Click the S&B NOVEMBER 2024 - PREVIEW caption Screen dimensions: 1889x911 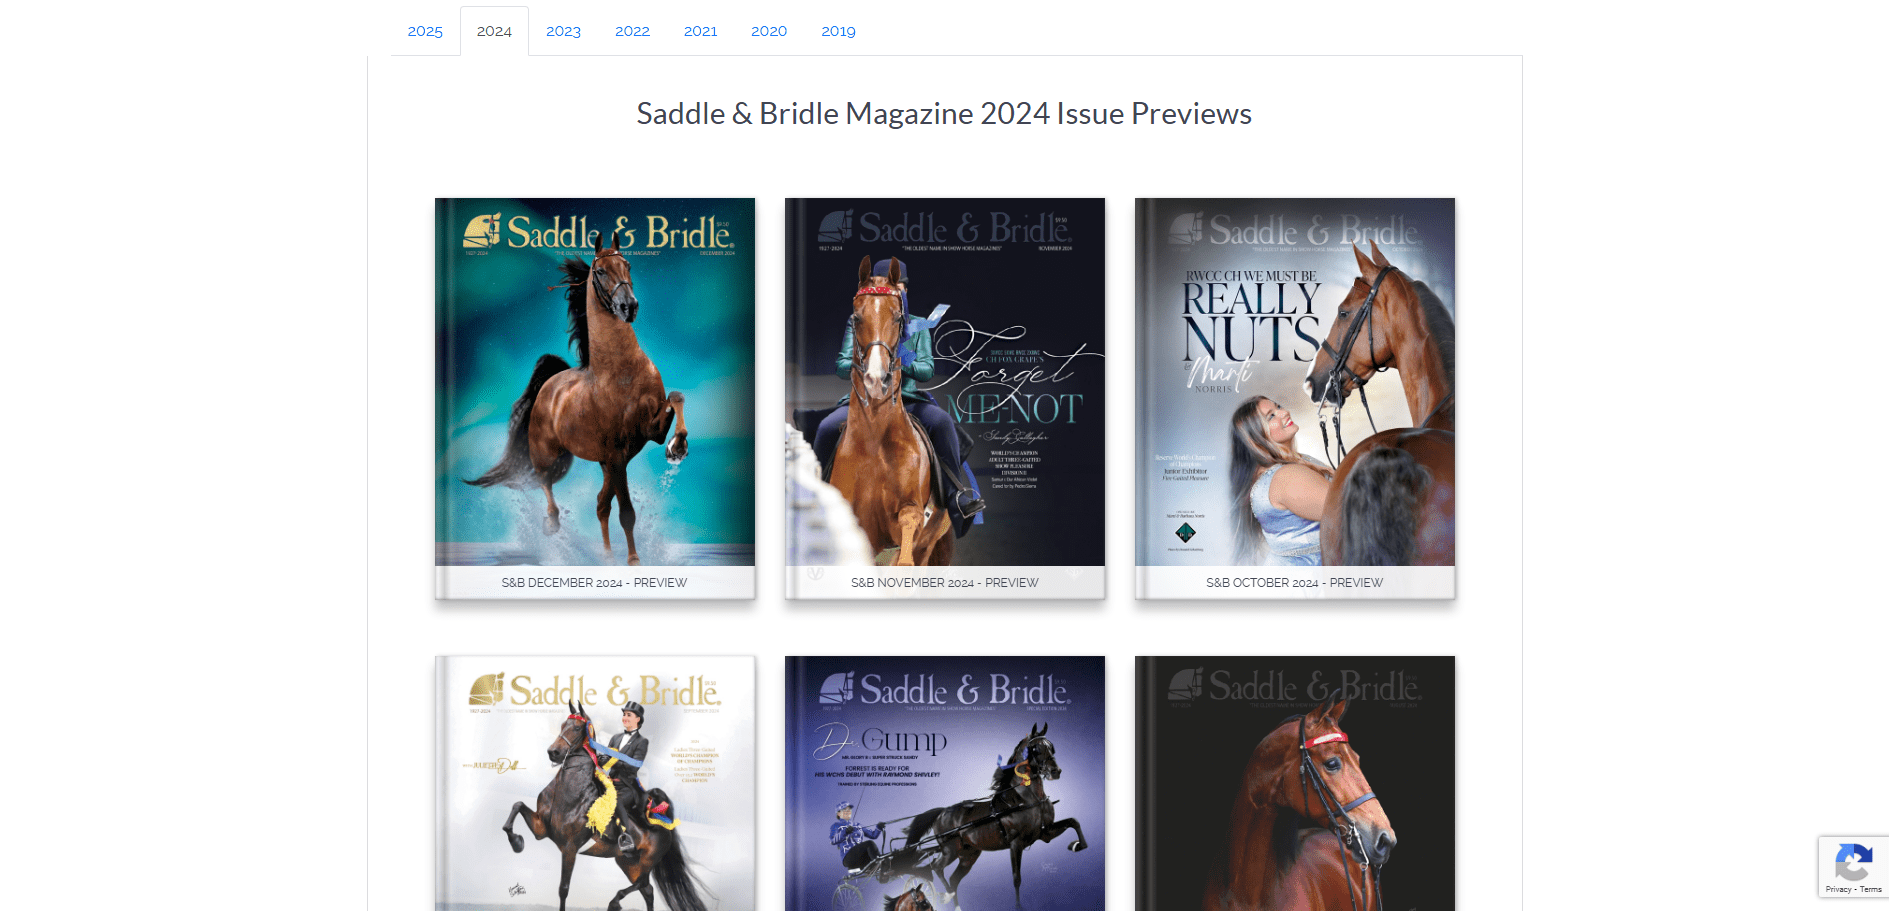point(945,583)
